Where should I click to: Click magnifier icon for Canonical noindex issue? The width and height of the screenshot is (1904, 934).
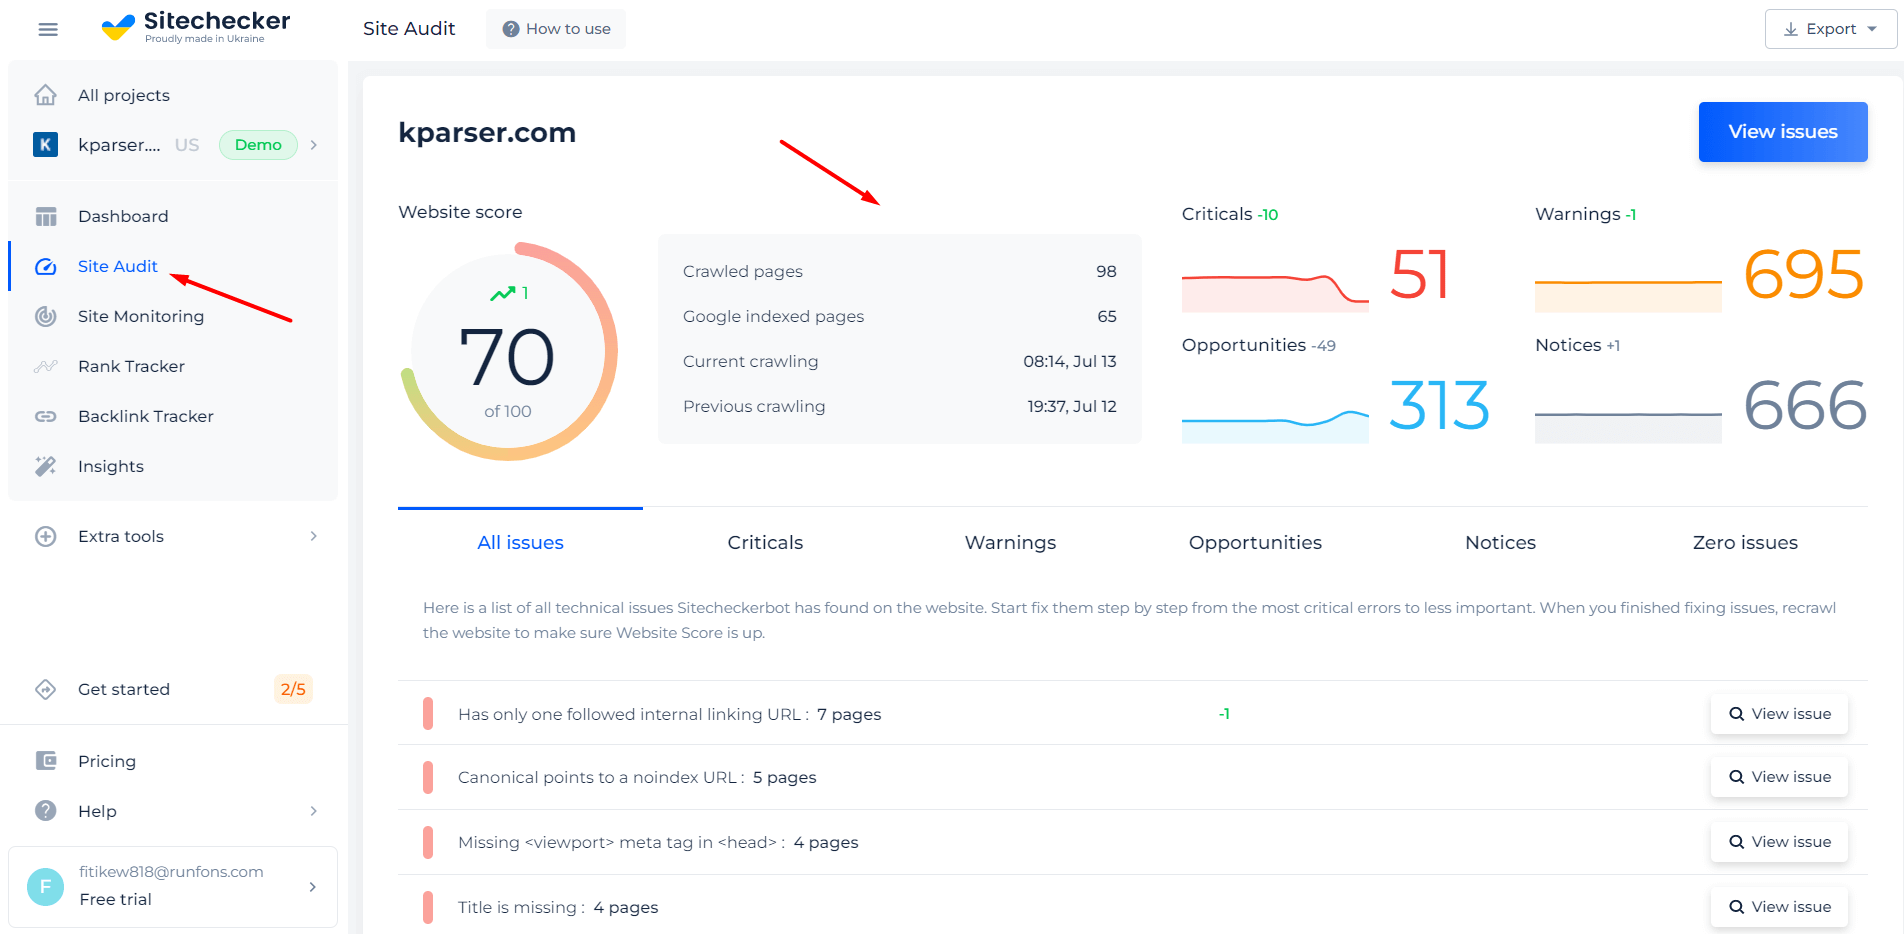[1737, 777]
